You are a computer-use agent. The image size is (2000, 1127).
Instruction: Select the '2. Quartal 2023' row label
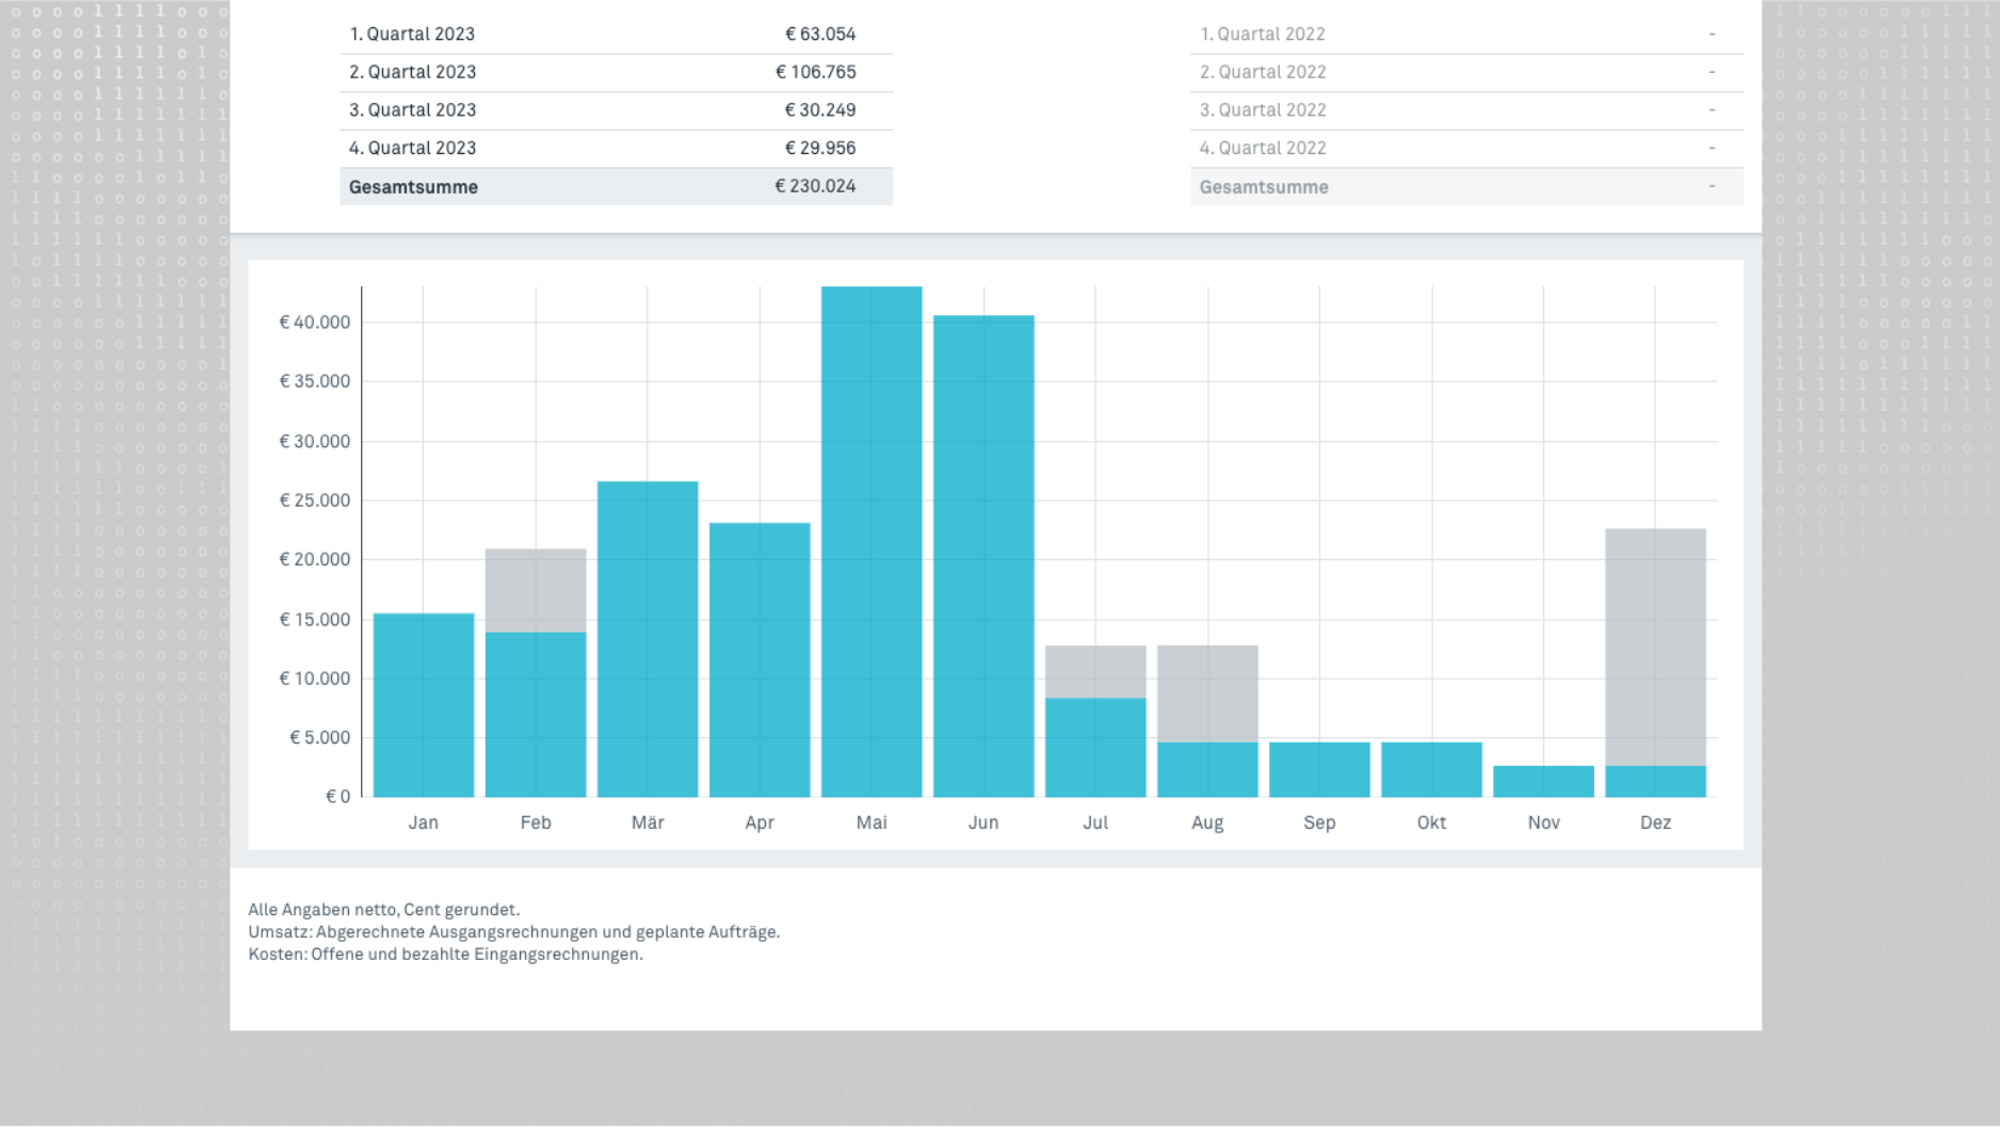pyautogui.click(x=412, y=72)
